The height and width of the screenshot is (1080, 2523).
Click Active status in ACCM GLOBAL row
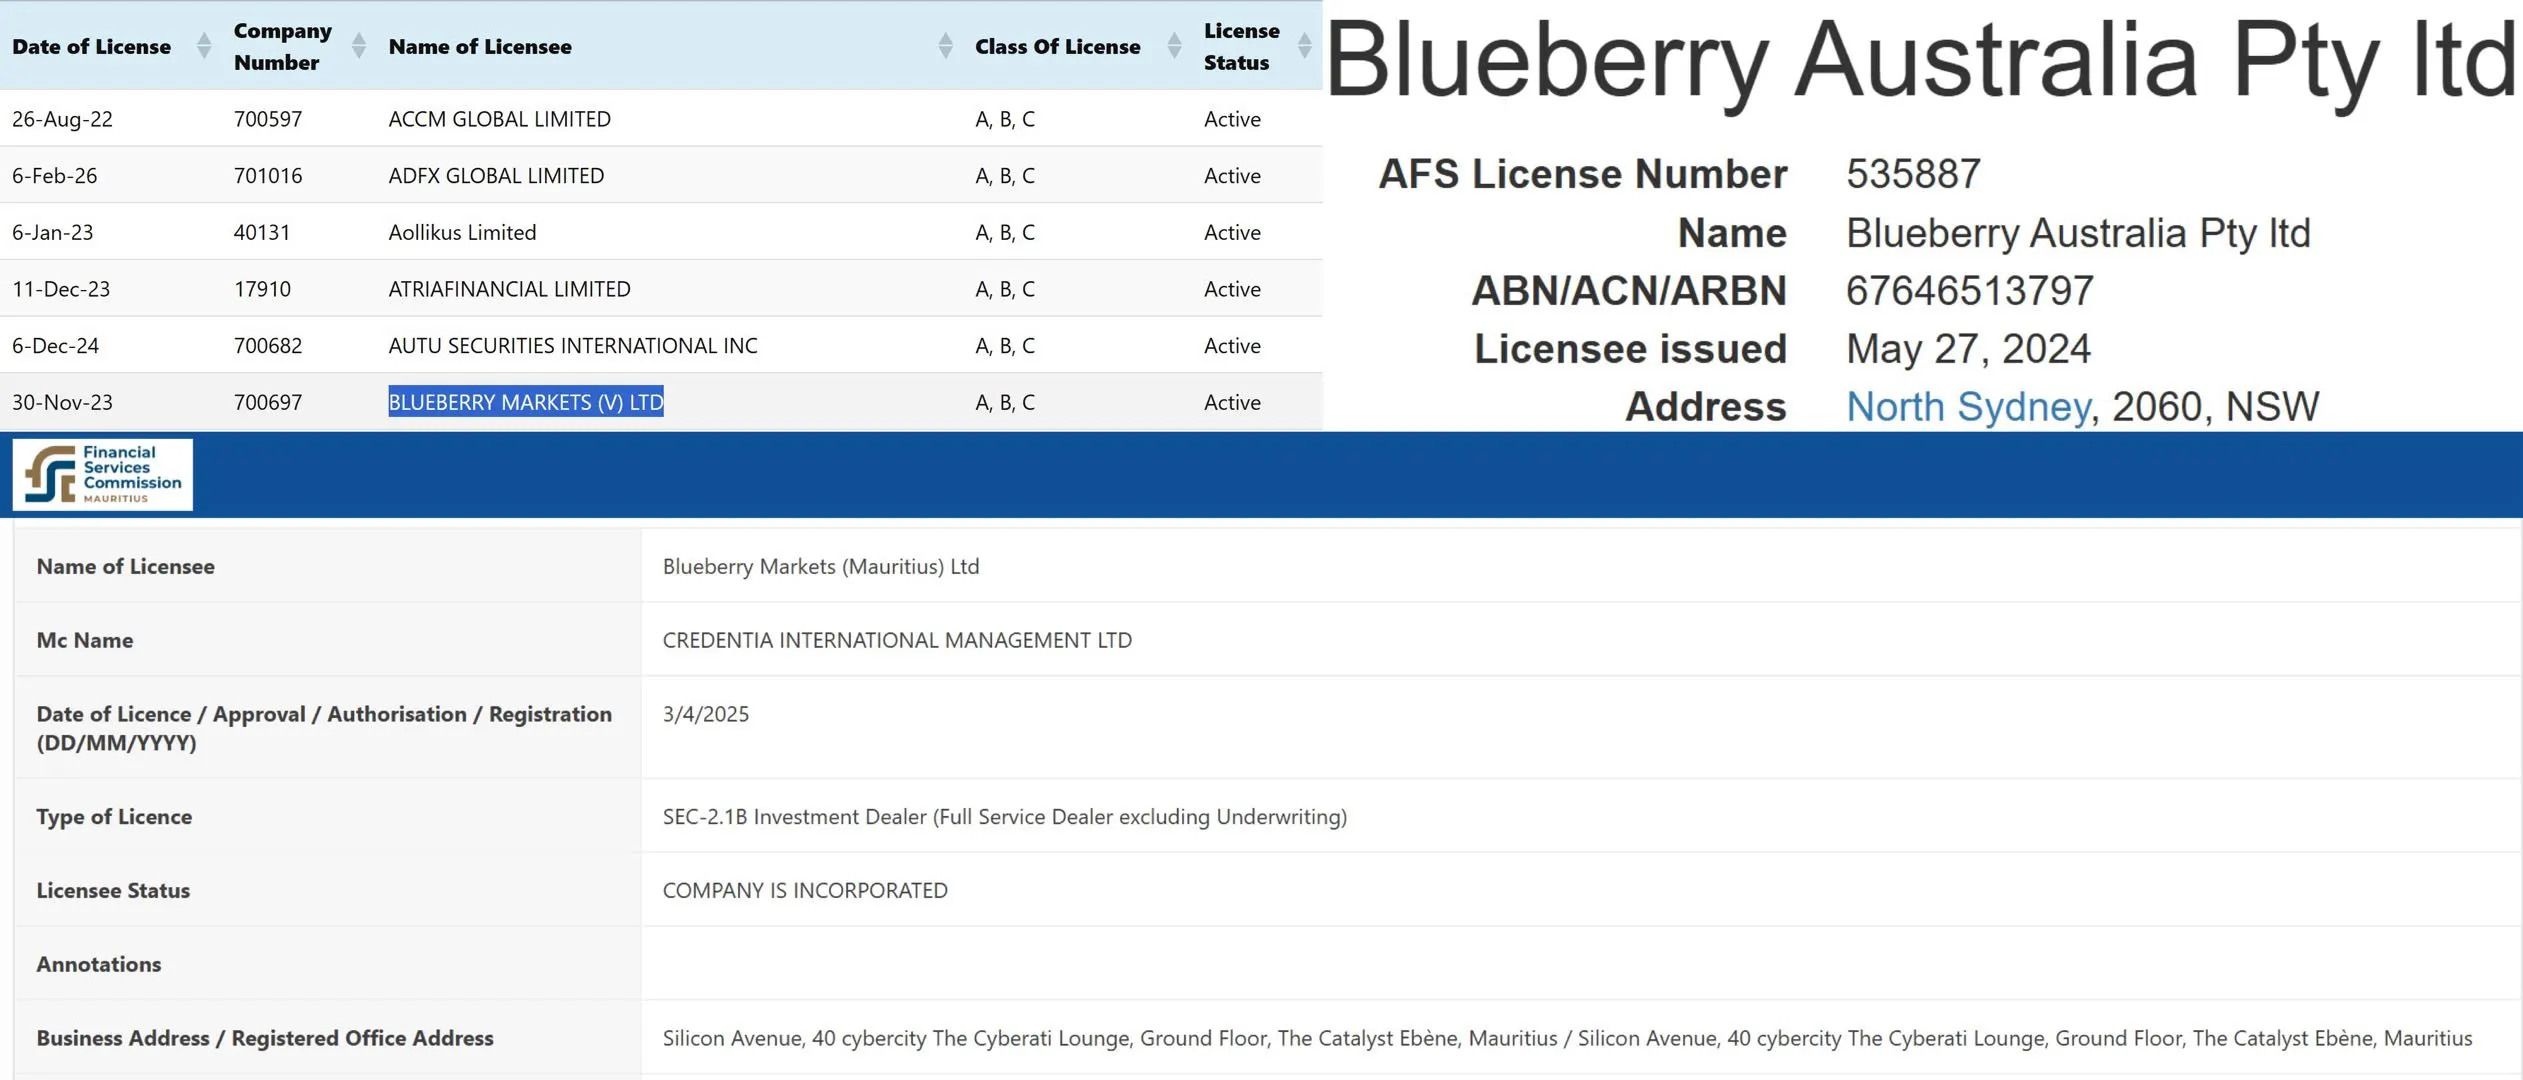click(x=1232, y=119)
